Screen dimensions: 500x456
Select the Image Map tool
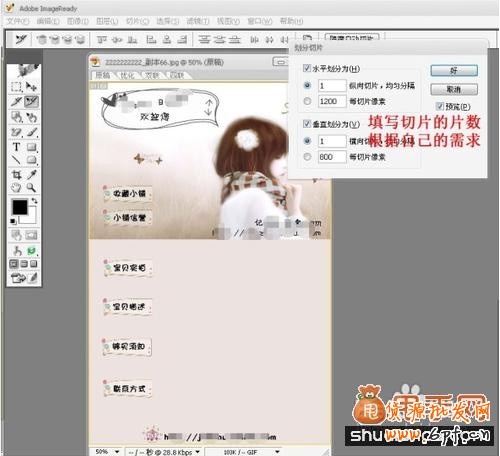[x=16, y=117]
